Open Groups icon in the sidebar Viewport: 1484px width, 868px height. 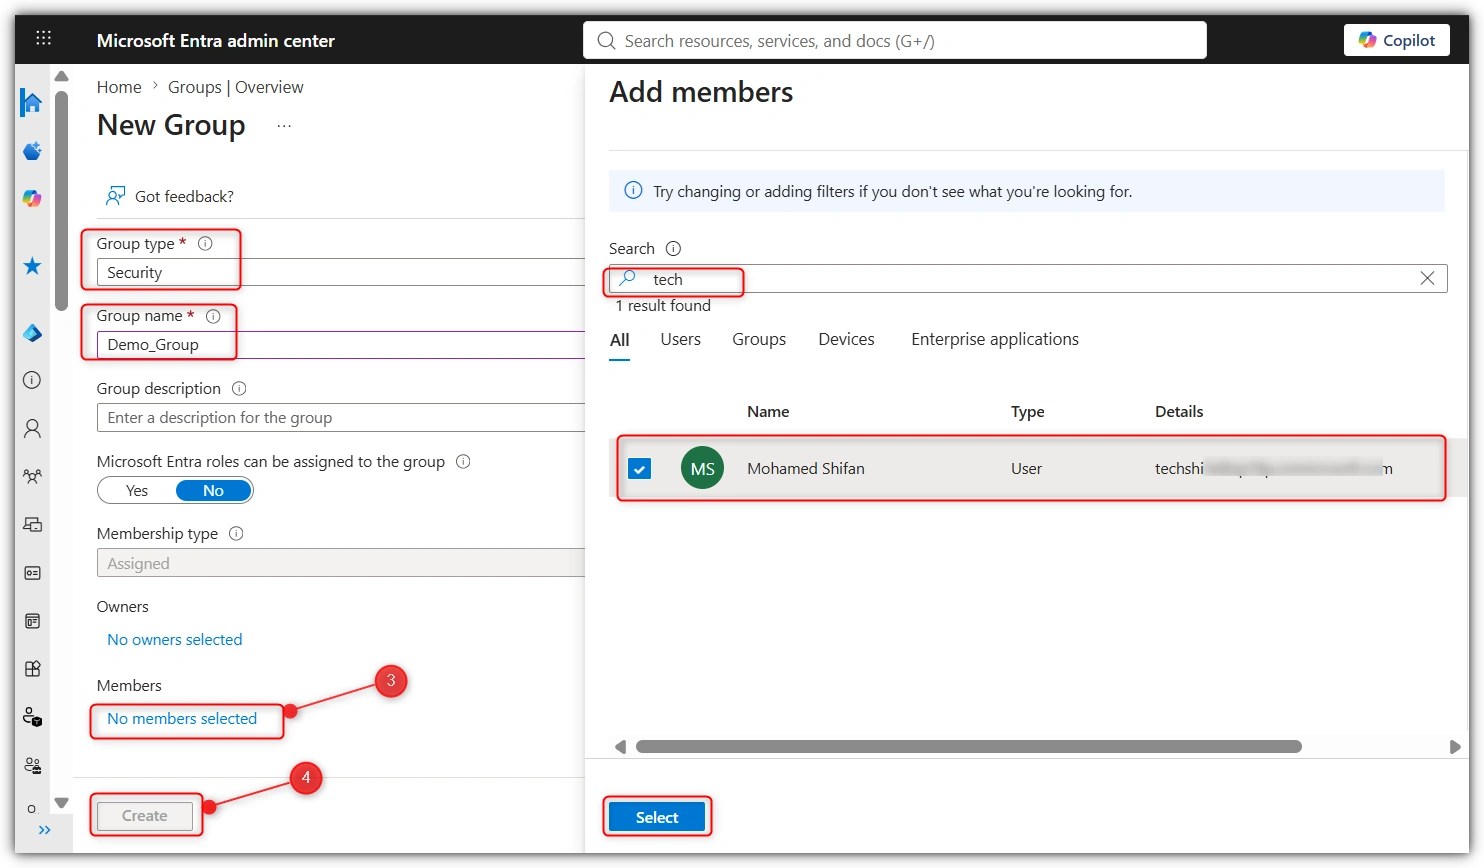(x=32, y=477)
